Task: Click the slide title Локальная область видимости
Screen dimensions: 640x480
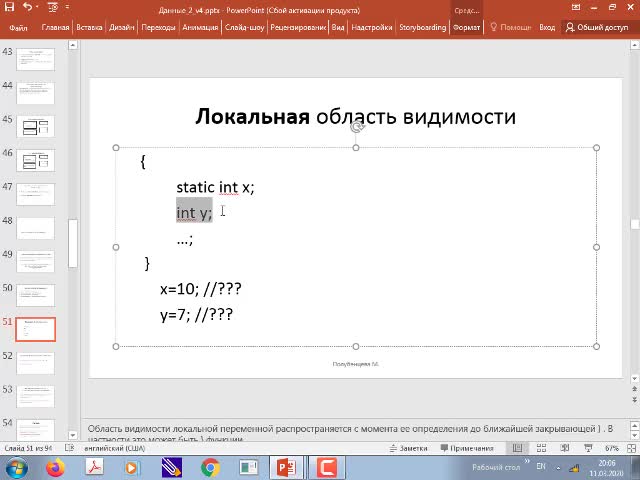Action: [356, 117]
